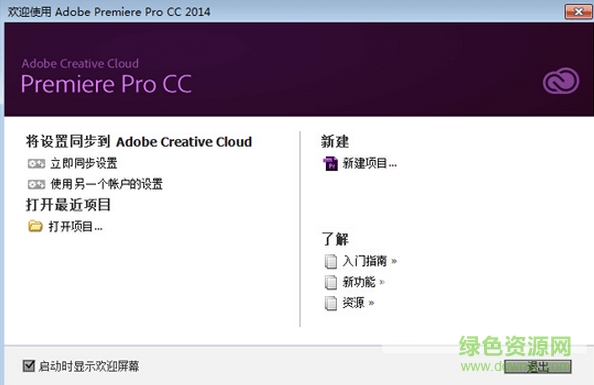594x385 pixels.
Task: Select 使用另一个帐户的设置
Action: pyautogui.click(x=106, y=185)
